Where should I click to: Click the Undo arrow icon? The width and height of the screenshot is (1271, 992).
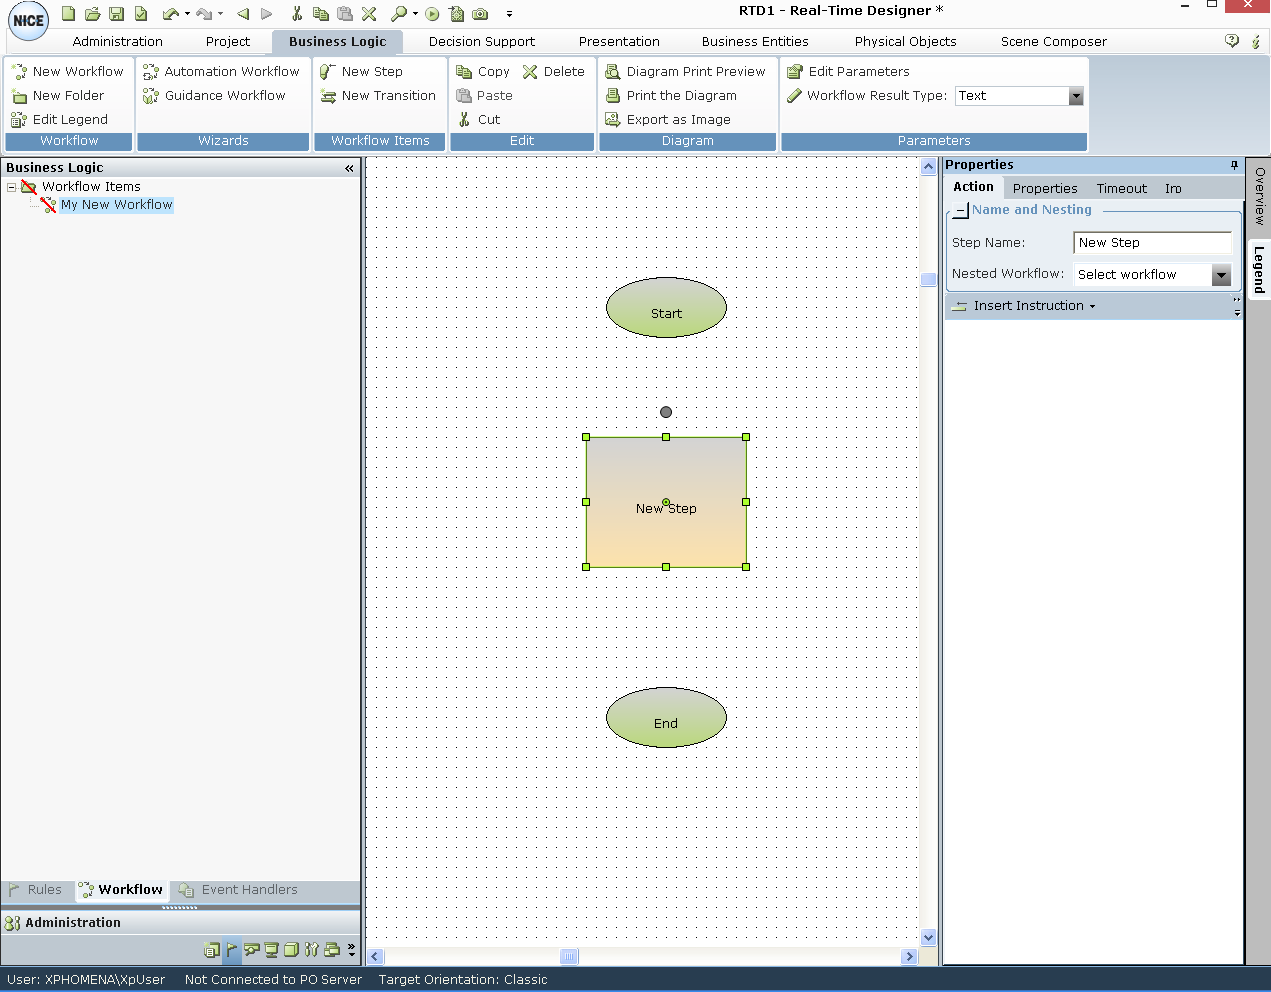coord(170,14)
